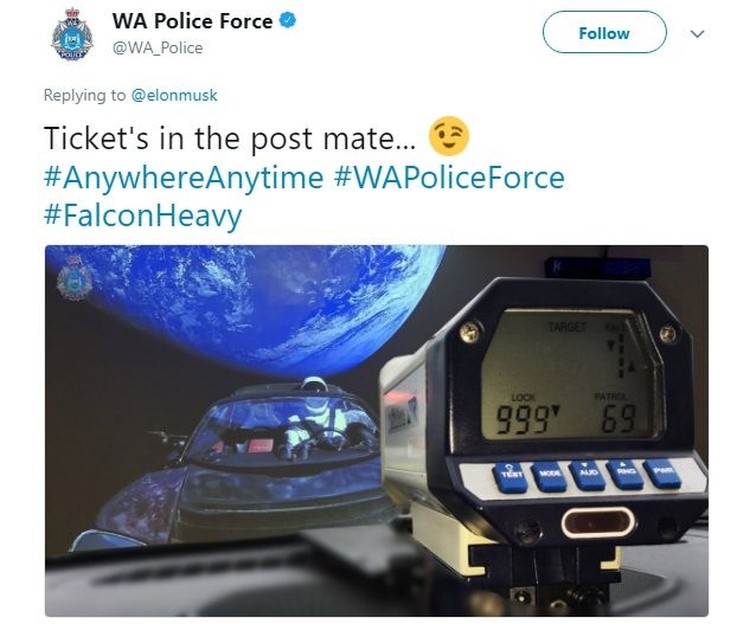Click the blue AUD button on the radar
This screenshot has height=624, width=750.
[x=586, y=475]
